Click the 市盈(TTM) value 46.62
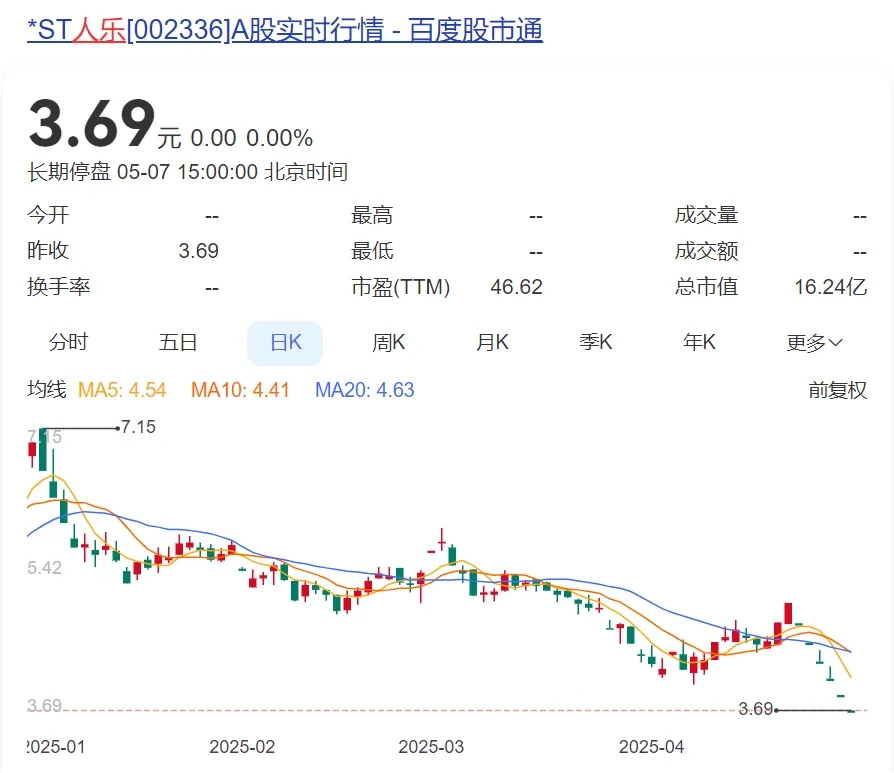The height and width of the screenshot is (773, 894). (x=517, y=287)
